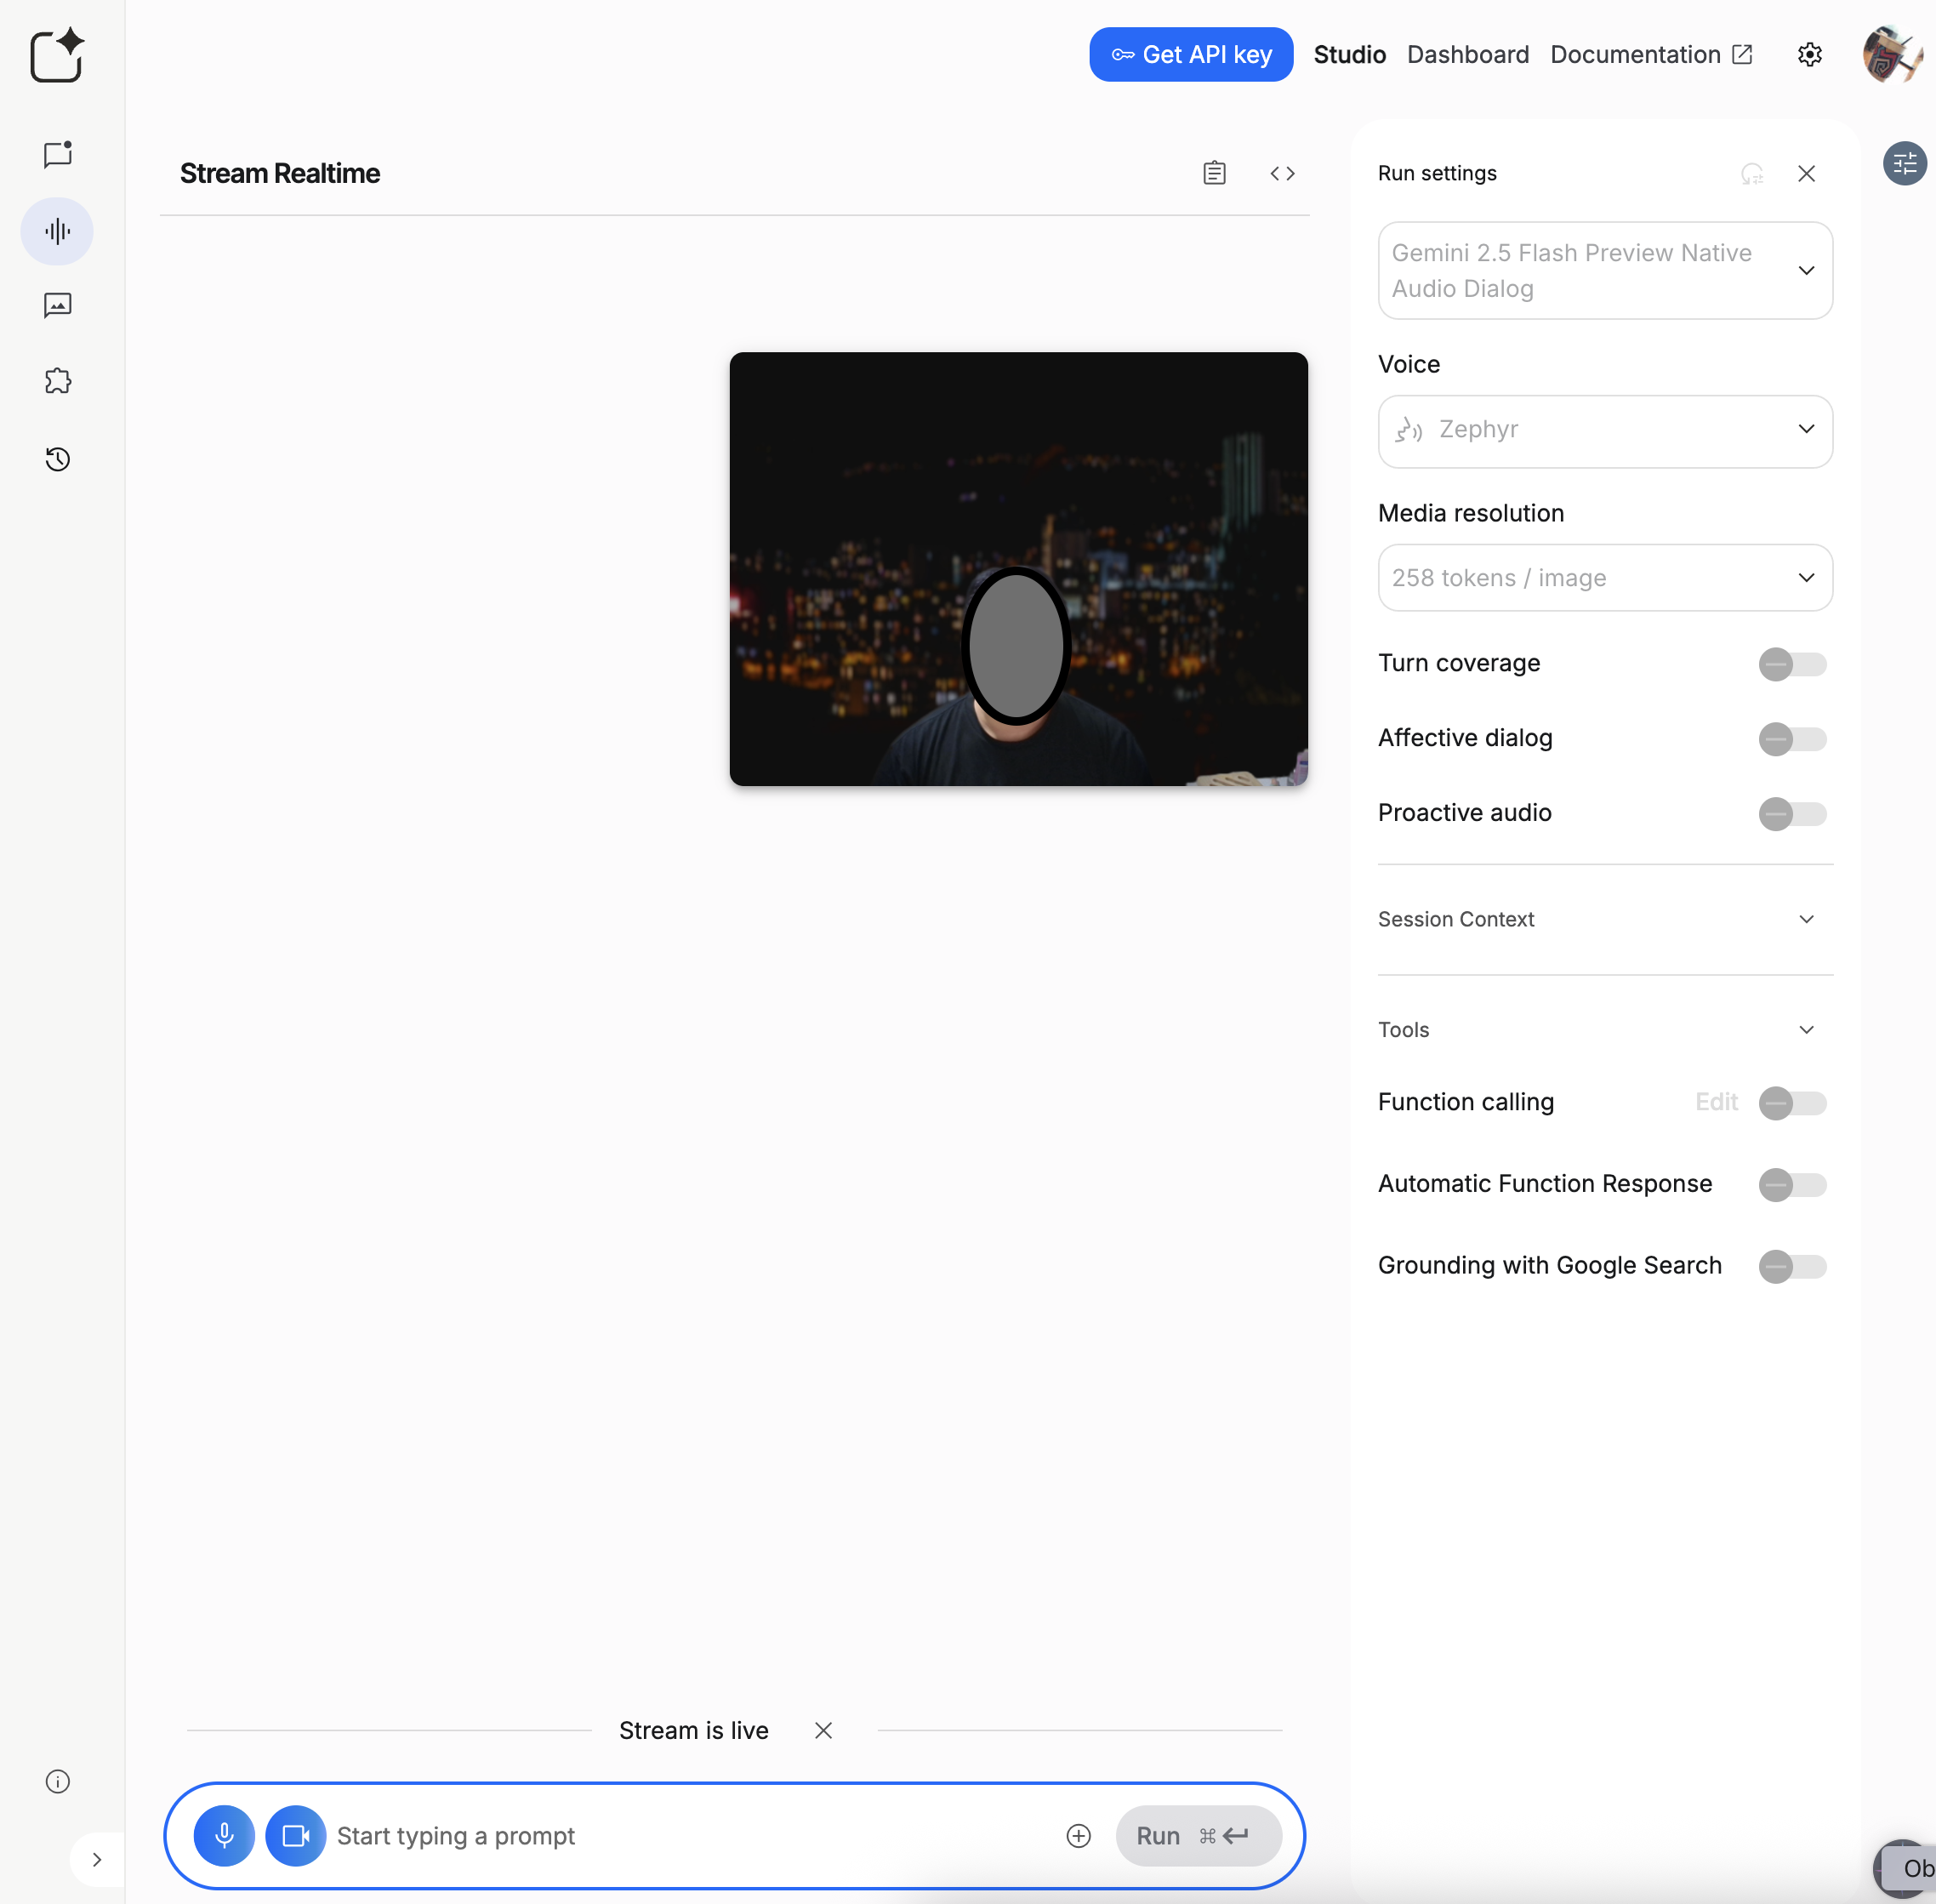Enable the Turn coverage toggle
Image resolution: width=1936 pixels, height=1904 pixels.
coord(1792,664)
